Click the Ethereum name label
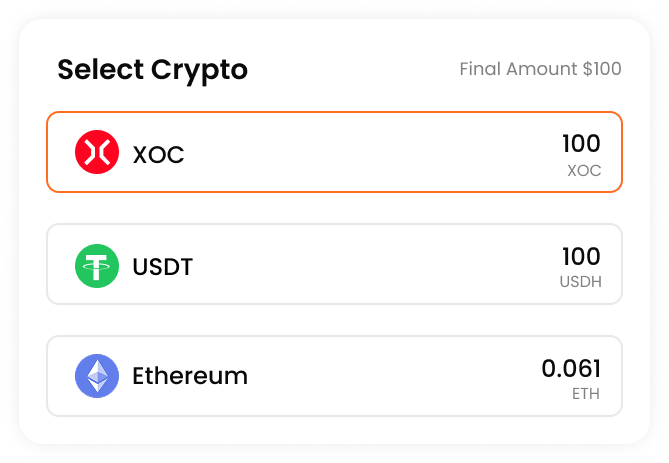Viewport: 669px width, 463px height. coord(190,376)
